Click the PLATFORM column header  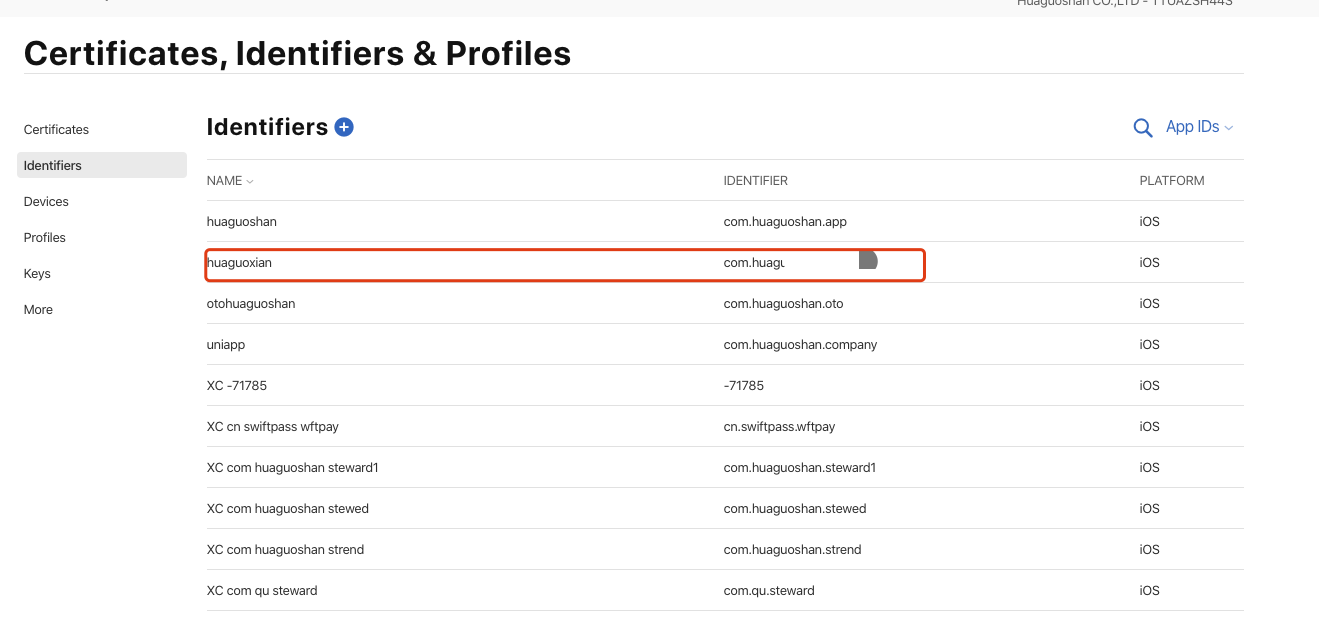[x=1172, y=181]
